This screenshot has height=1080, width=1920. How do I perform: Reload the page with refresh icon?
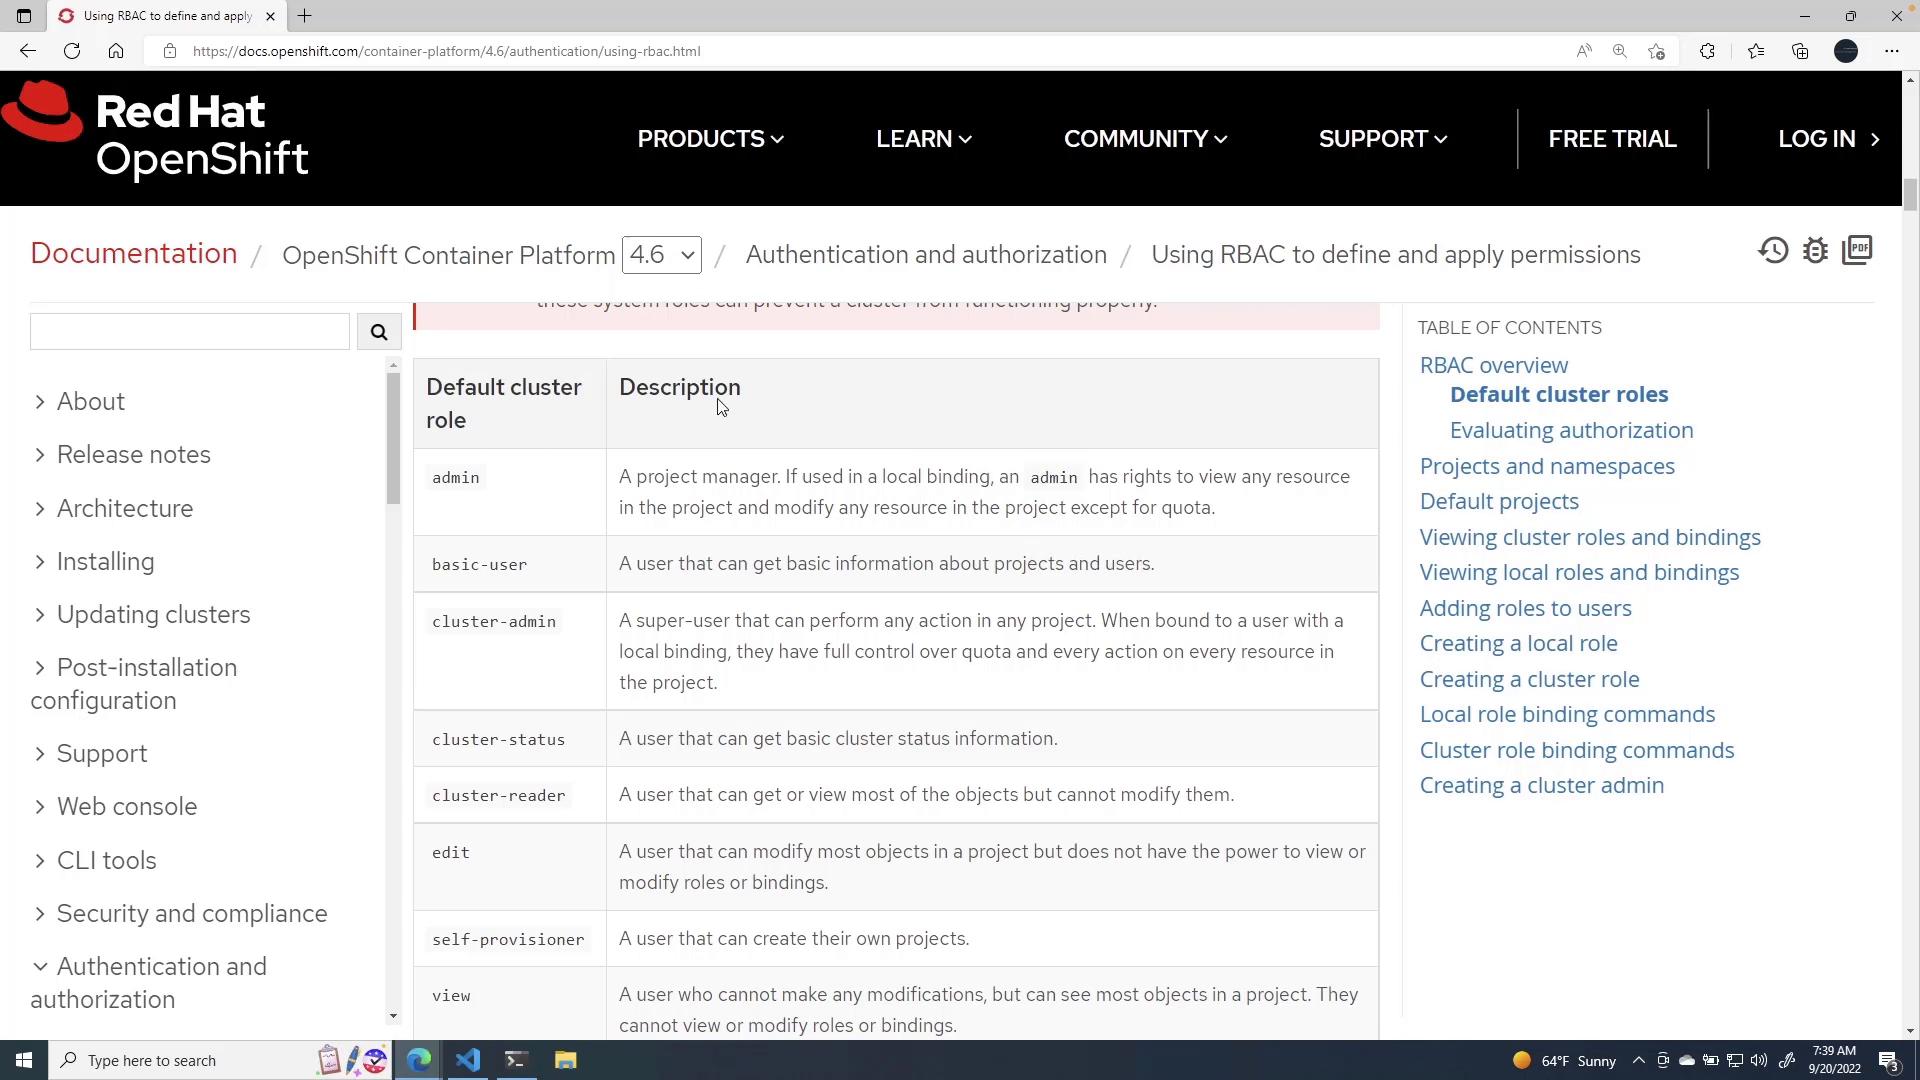[72, 51]
